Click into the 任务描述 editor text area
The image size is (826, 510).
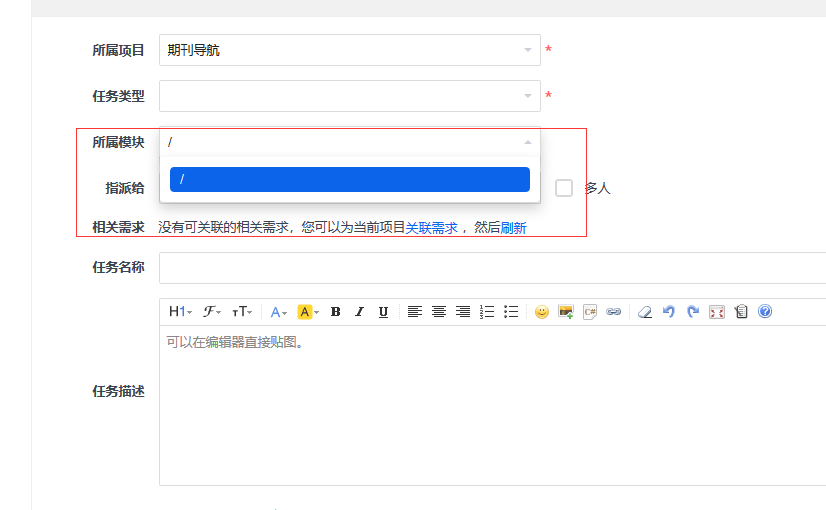pos(493,405)
